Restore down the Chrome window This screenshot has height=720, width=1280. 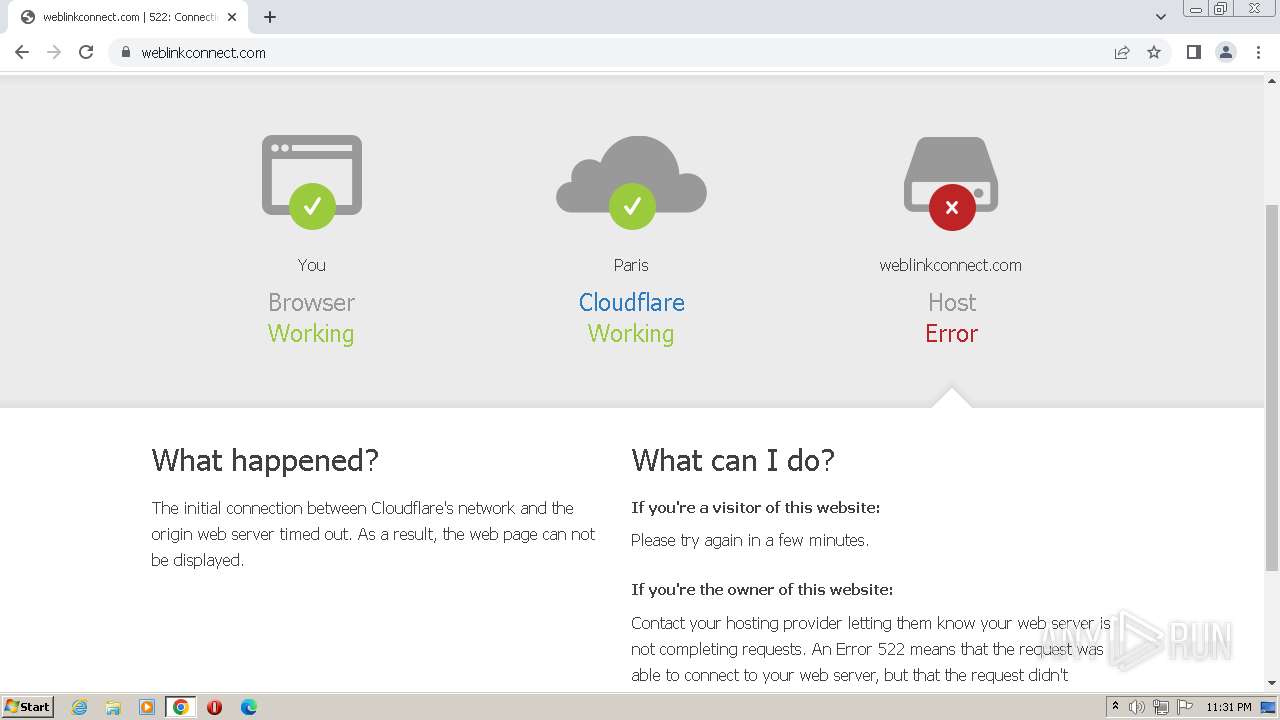tap(1221, 9)
